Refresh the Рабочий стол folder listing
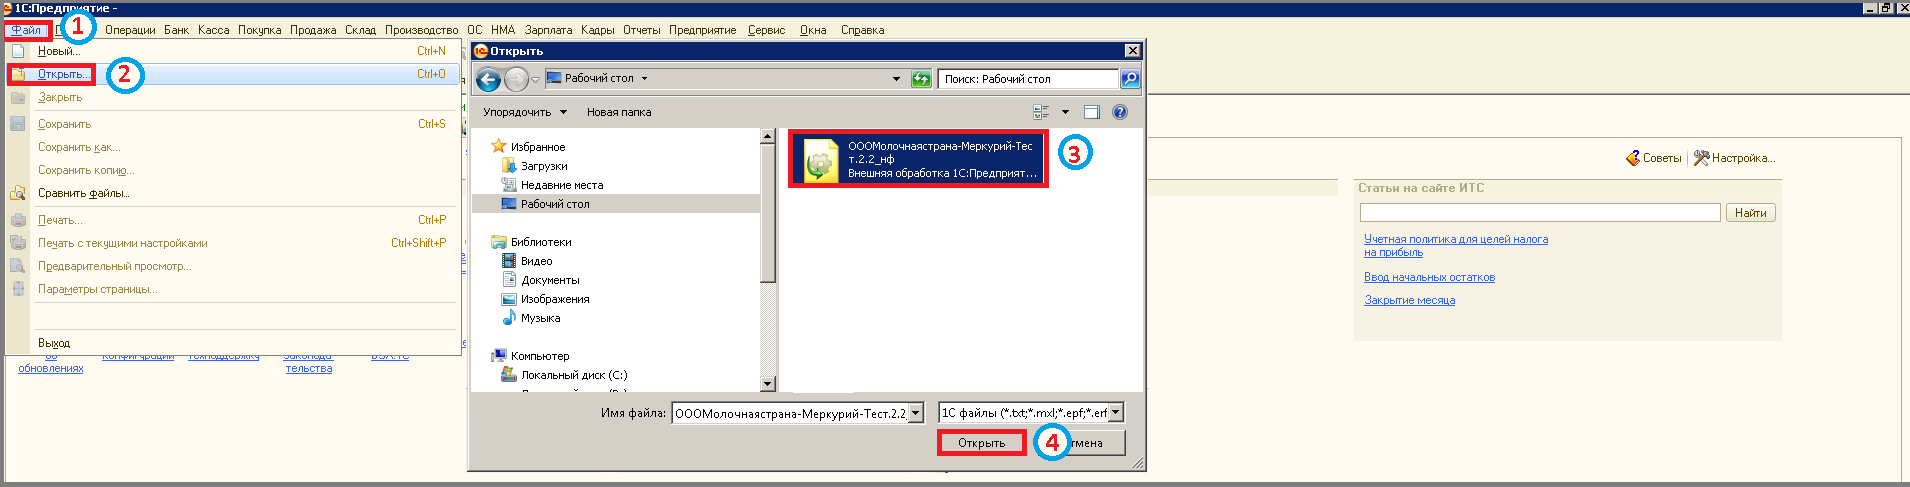This screenshot has height=487, width=1910. tap(921, 79)
